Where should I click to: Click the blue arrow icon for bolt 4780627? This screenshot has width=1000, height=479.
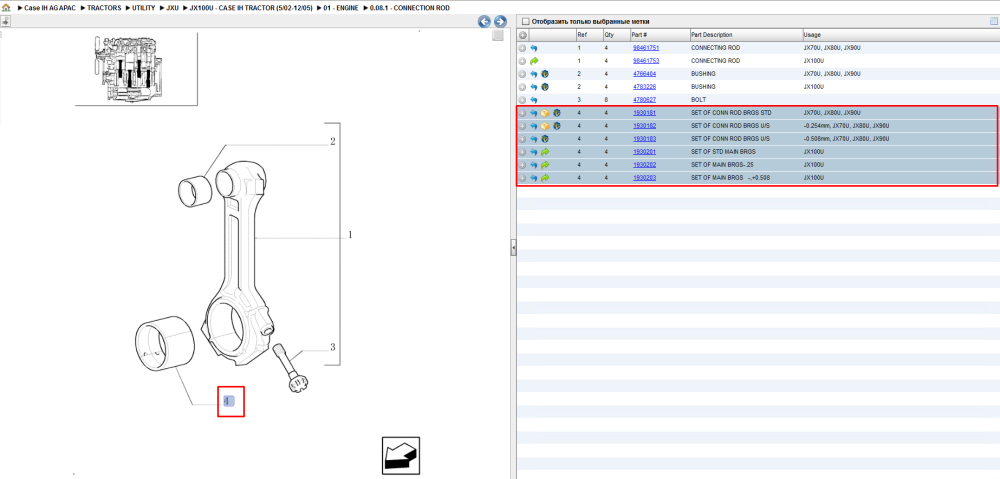coord(534,100)
